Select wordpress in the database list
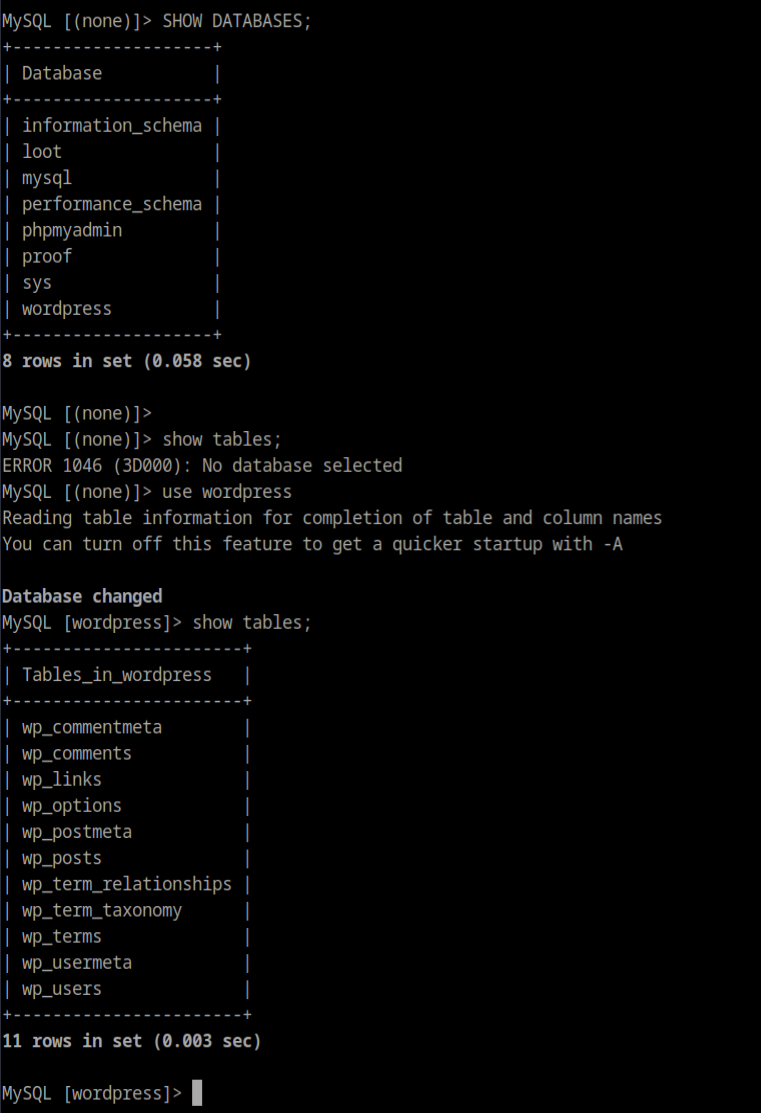 click(x=67, y=309)
